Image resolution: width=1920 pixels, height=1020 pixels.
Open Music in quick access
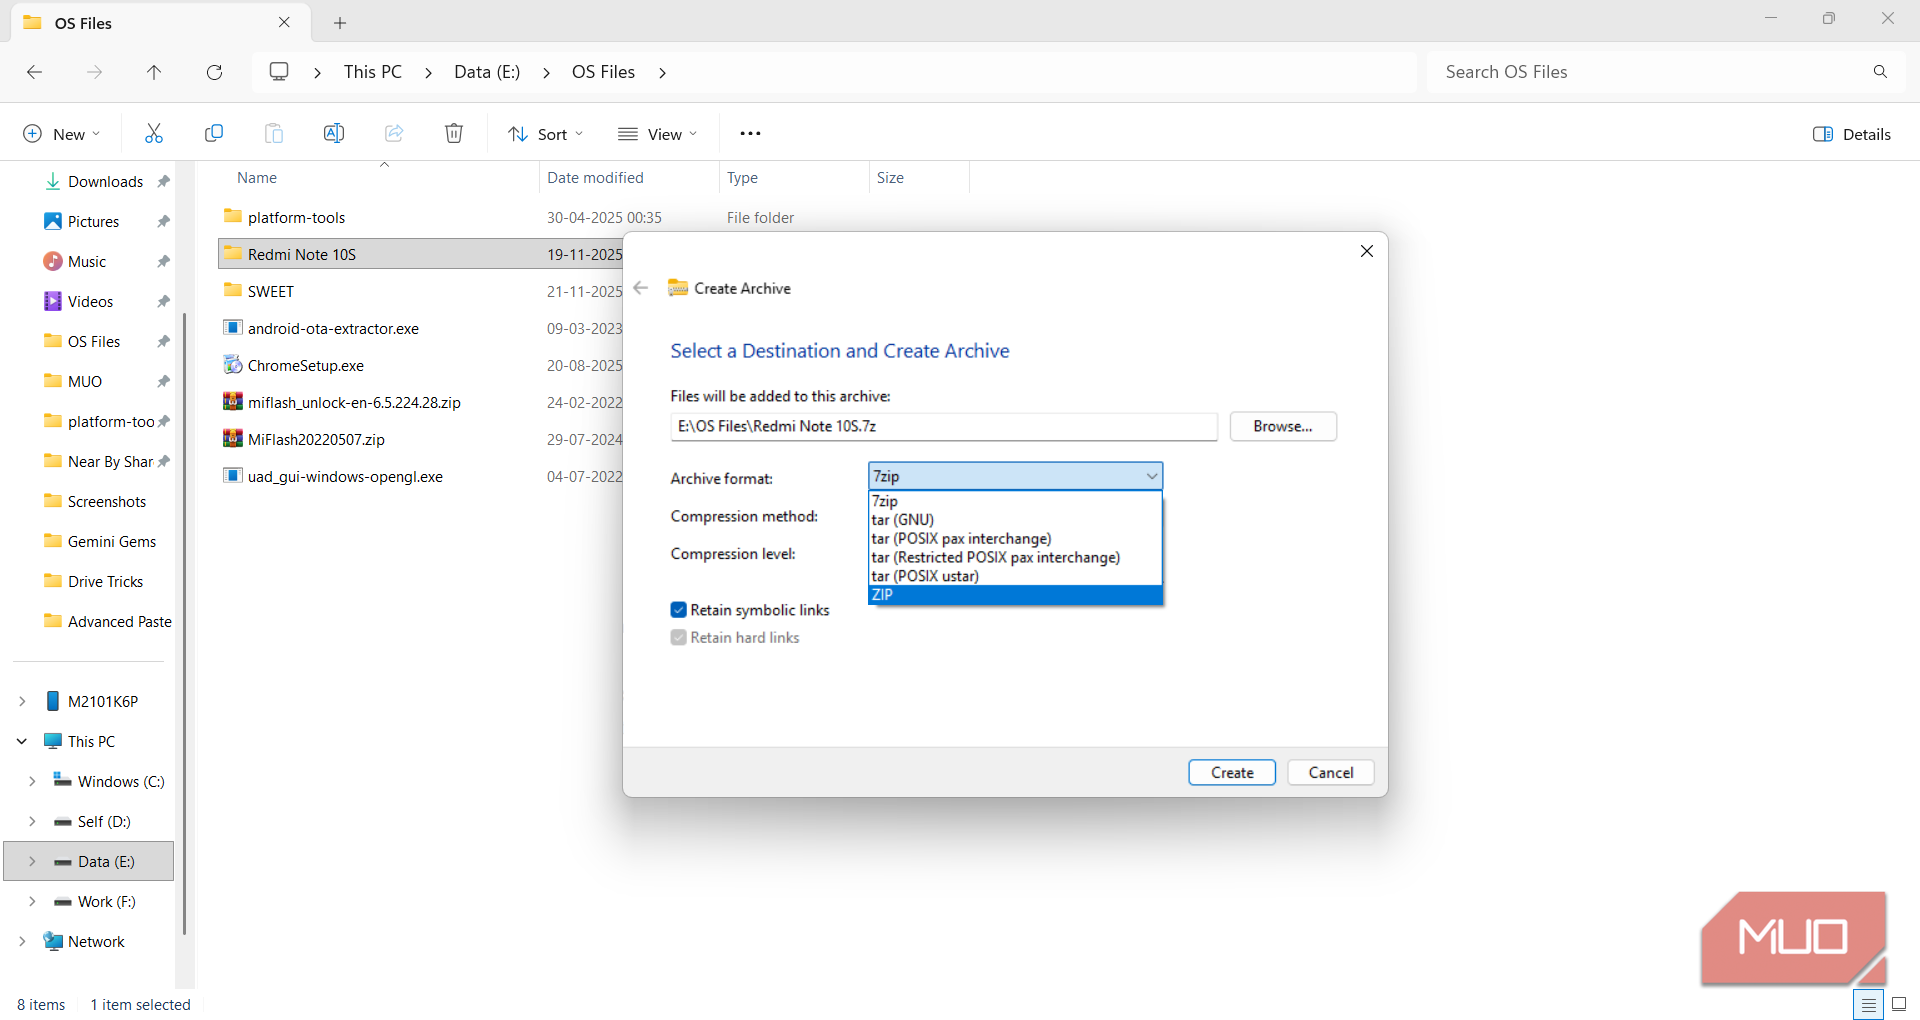click(87, 261)
